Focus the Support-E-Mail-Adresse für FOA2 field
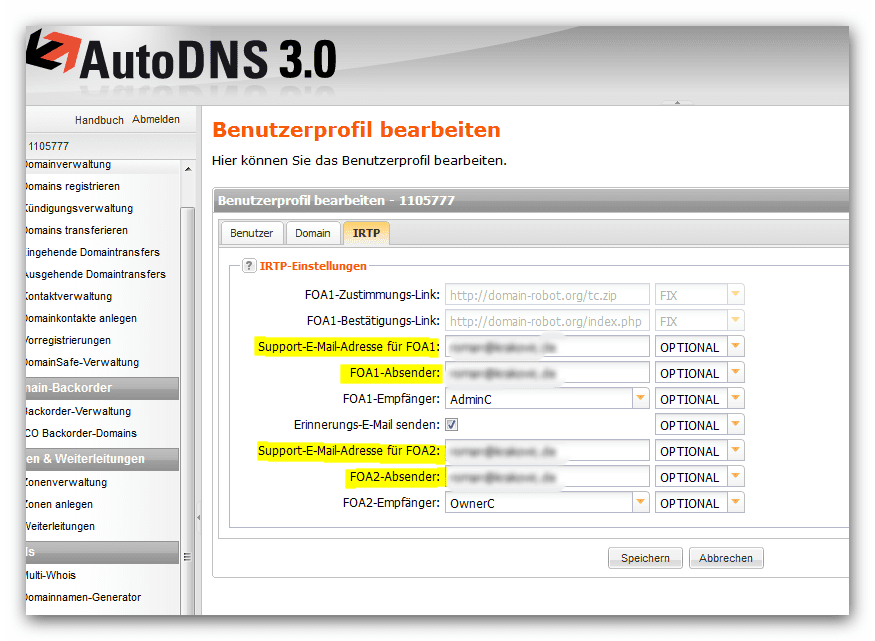This screenshot has width=875, height=641. click(547, 451)
